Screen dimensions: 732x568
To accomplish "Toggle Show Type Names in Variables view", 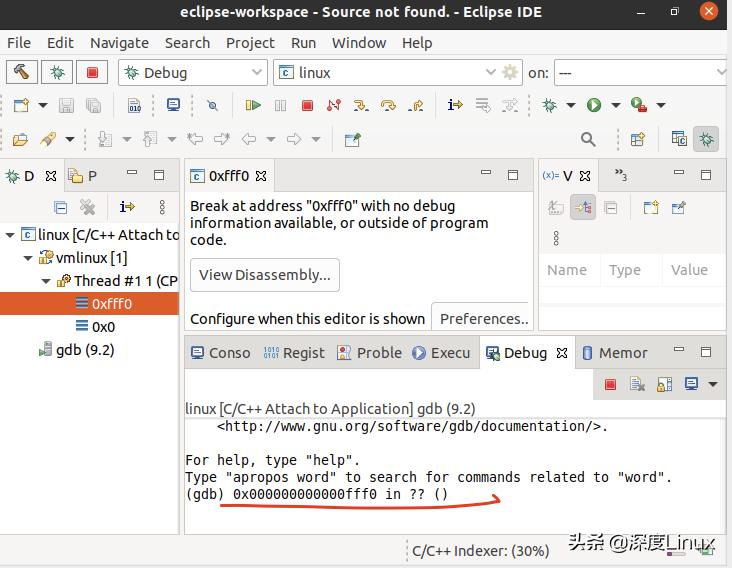I will [557, 208].
